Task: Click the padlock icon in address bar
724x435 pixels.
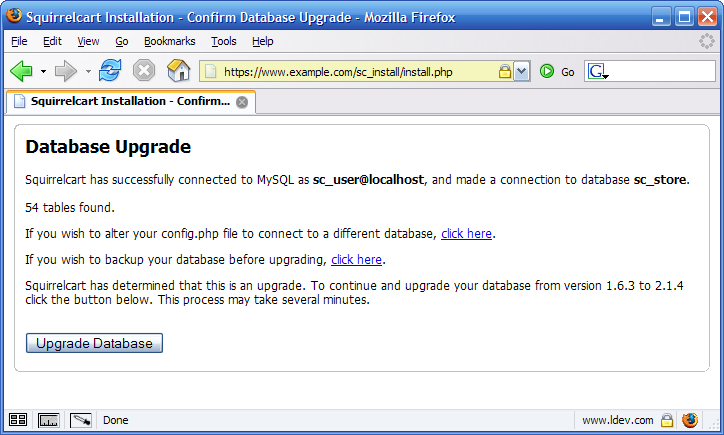Action: (x=505, y=72)
